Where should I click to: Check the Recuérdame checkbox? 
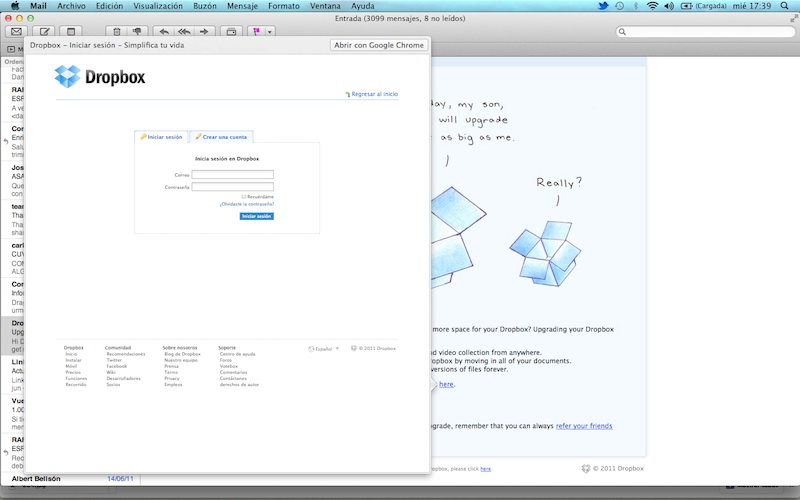pos(244,196)
